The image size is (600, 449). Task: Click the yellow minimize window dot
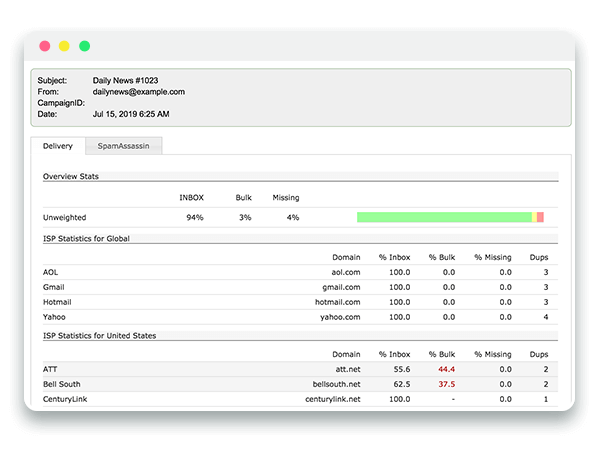[64, 46]
